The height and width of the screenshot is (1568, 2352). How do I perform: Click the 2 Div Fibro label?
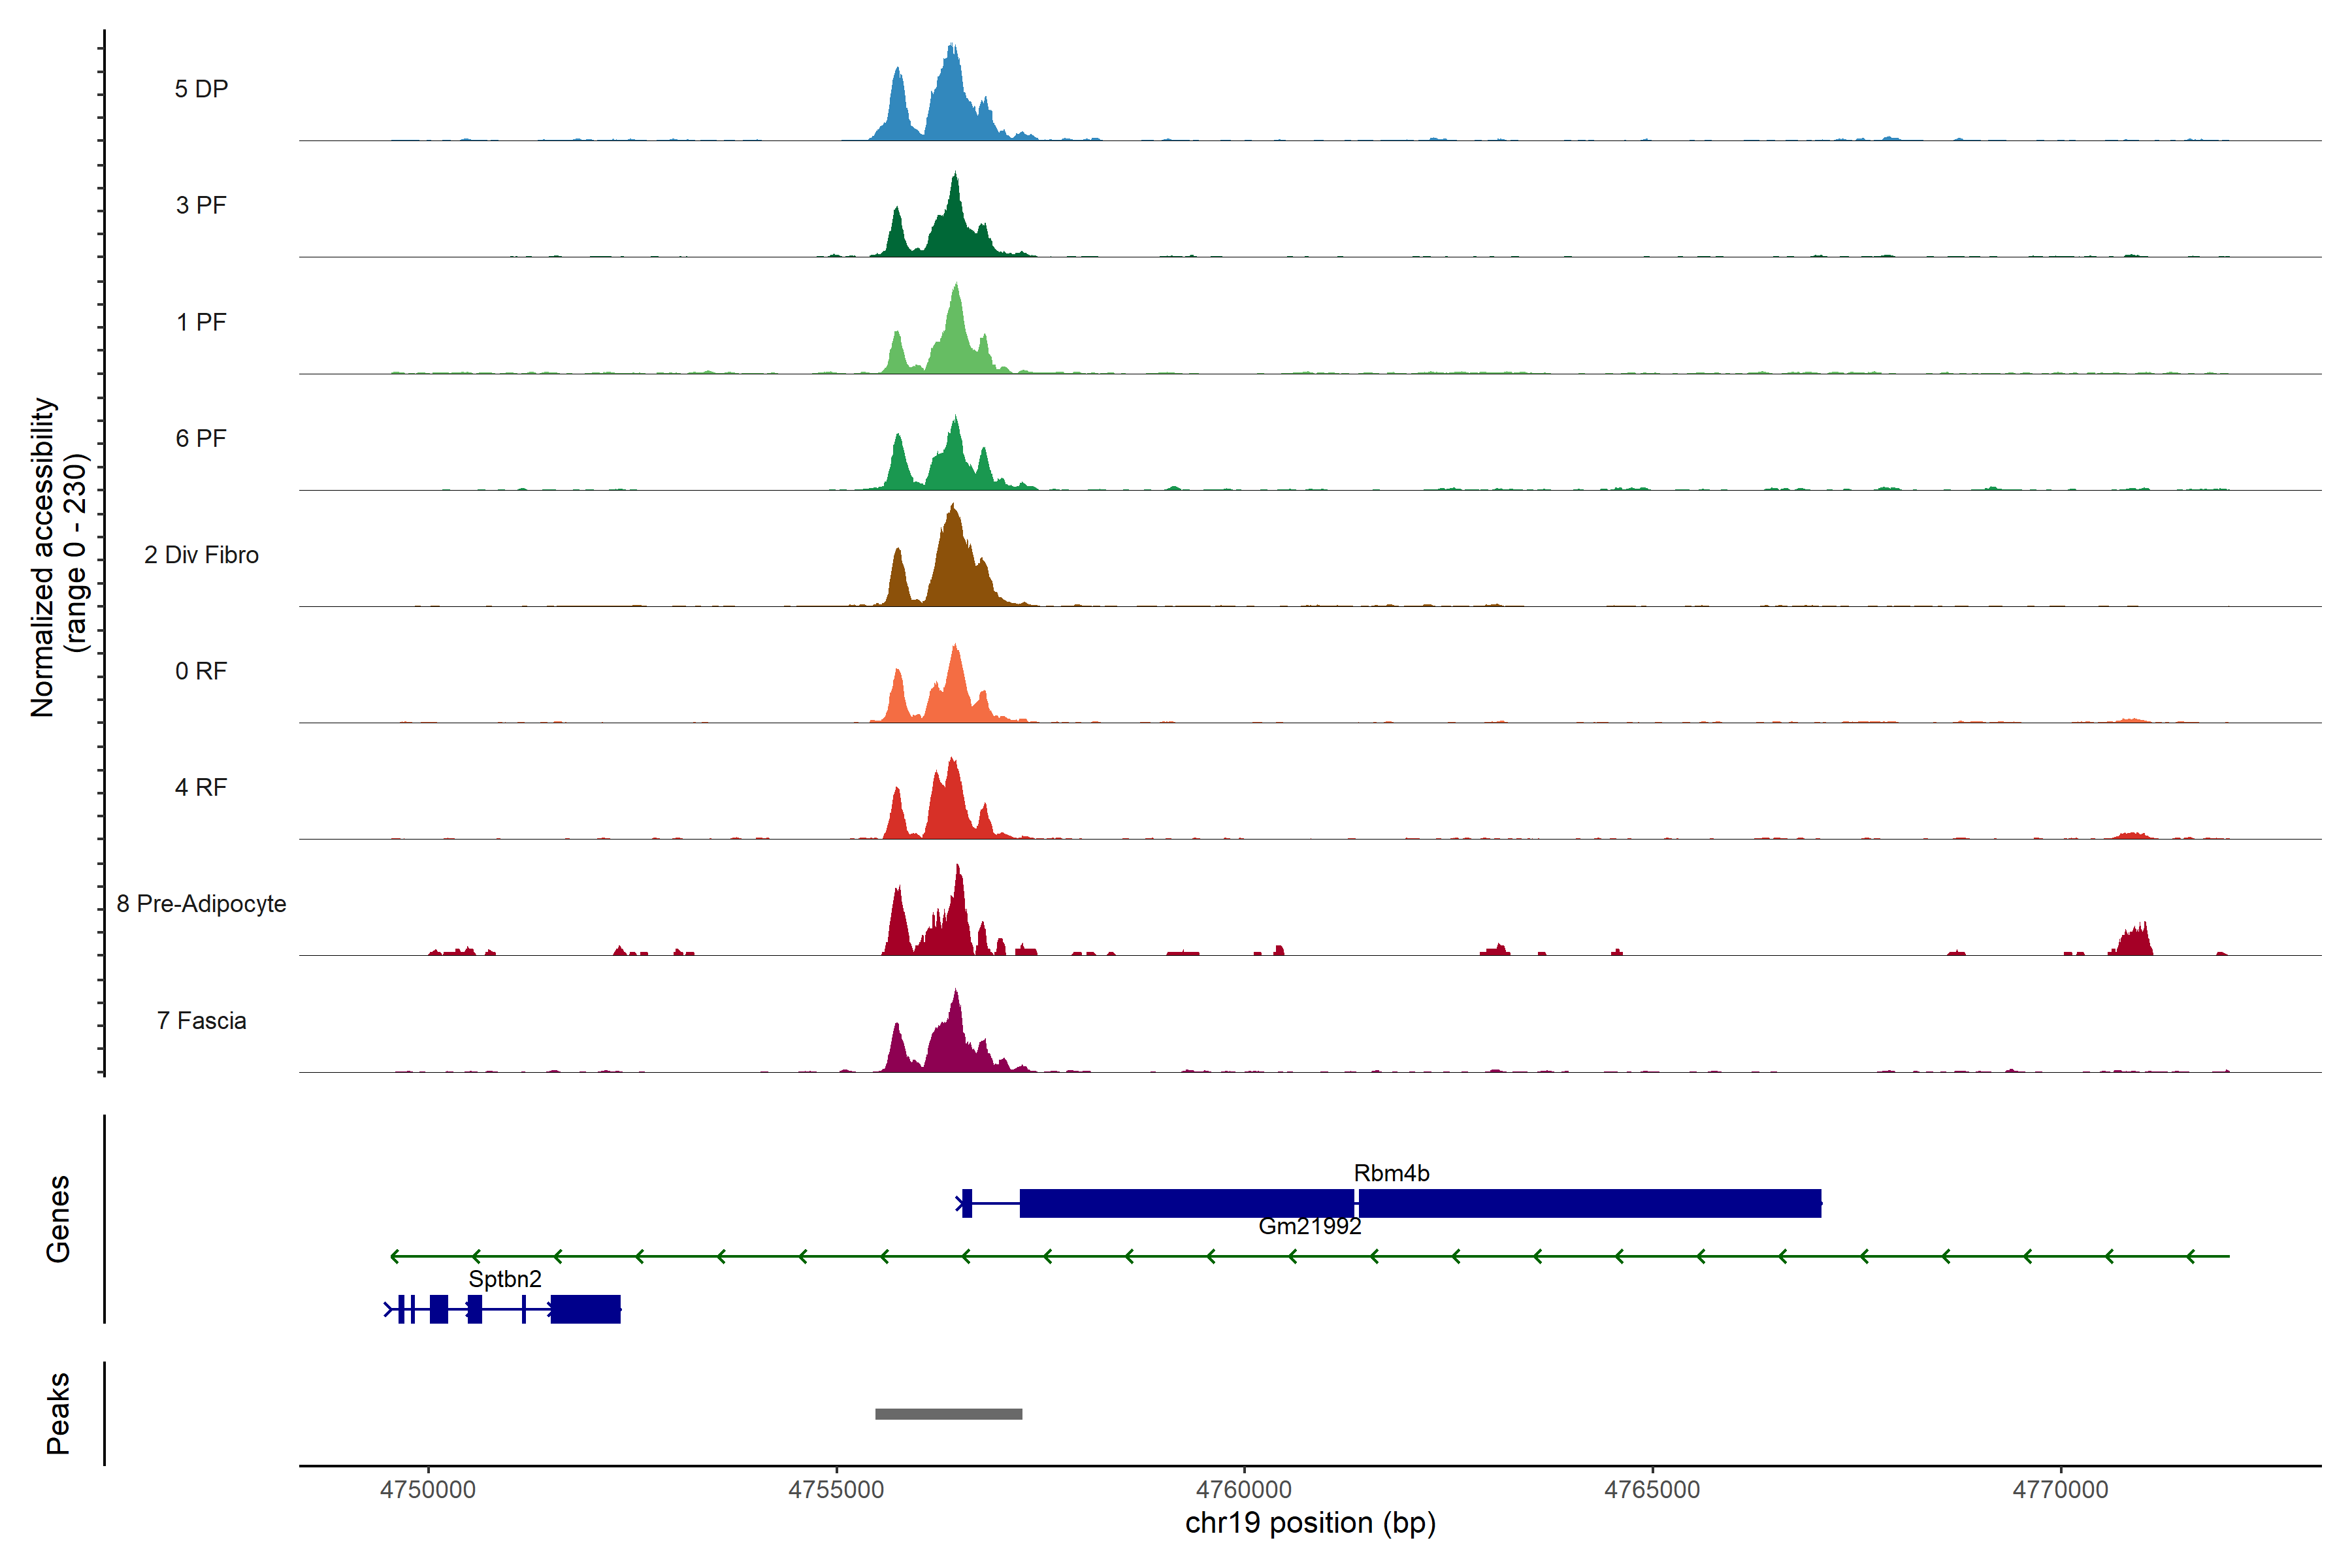[201, 554]
